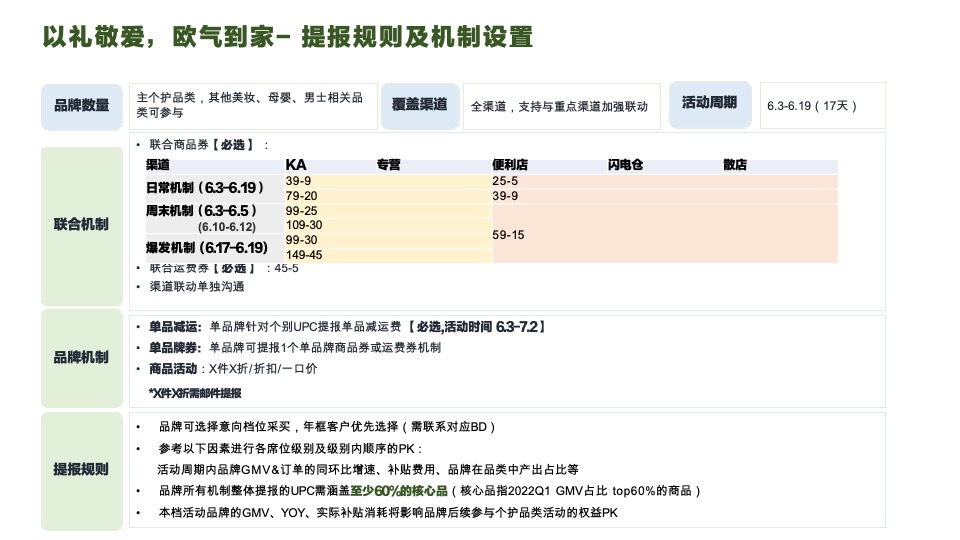Viewport: 960px width, 540px height.
Task: Click row label 周末机制（6.3-6.5）
Action: pos(201,211)
